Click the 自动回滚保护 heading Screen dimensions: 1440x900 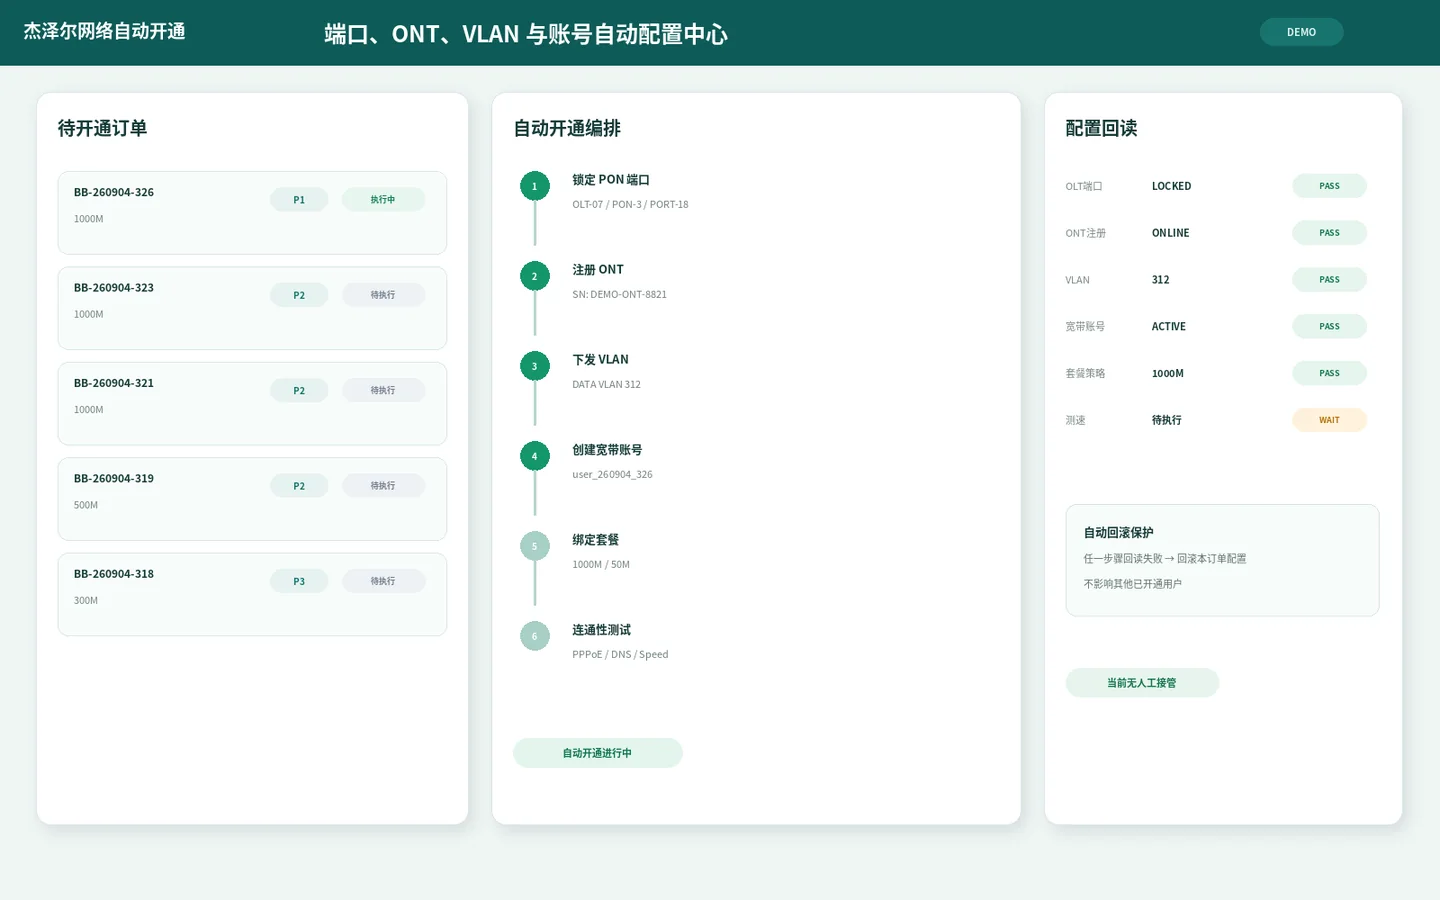(1118, 533)
